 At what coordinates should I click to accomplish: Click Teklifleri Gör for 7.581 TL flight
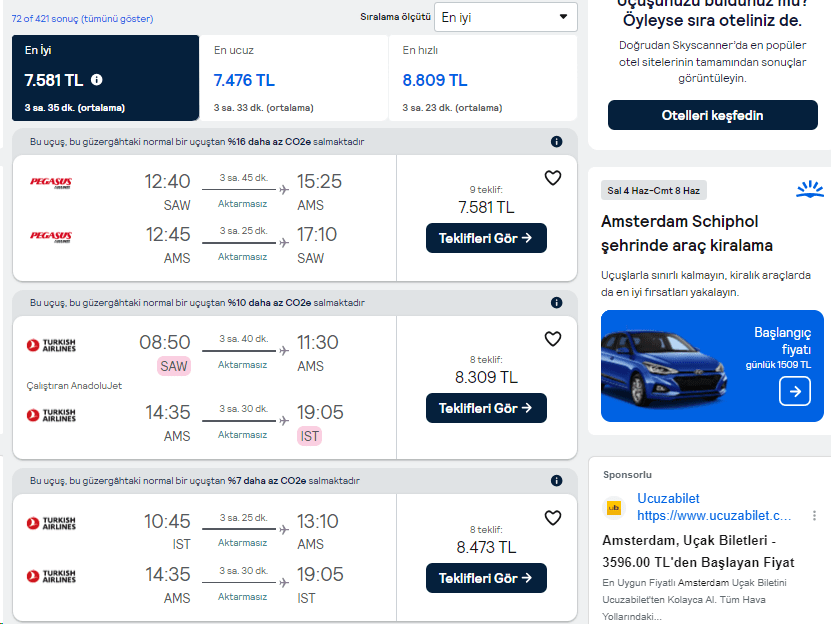point(486,238)
